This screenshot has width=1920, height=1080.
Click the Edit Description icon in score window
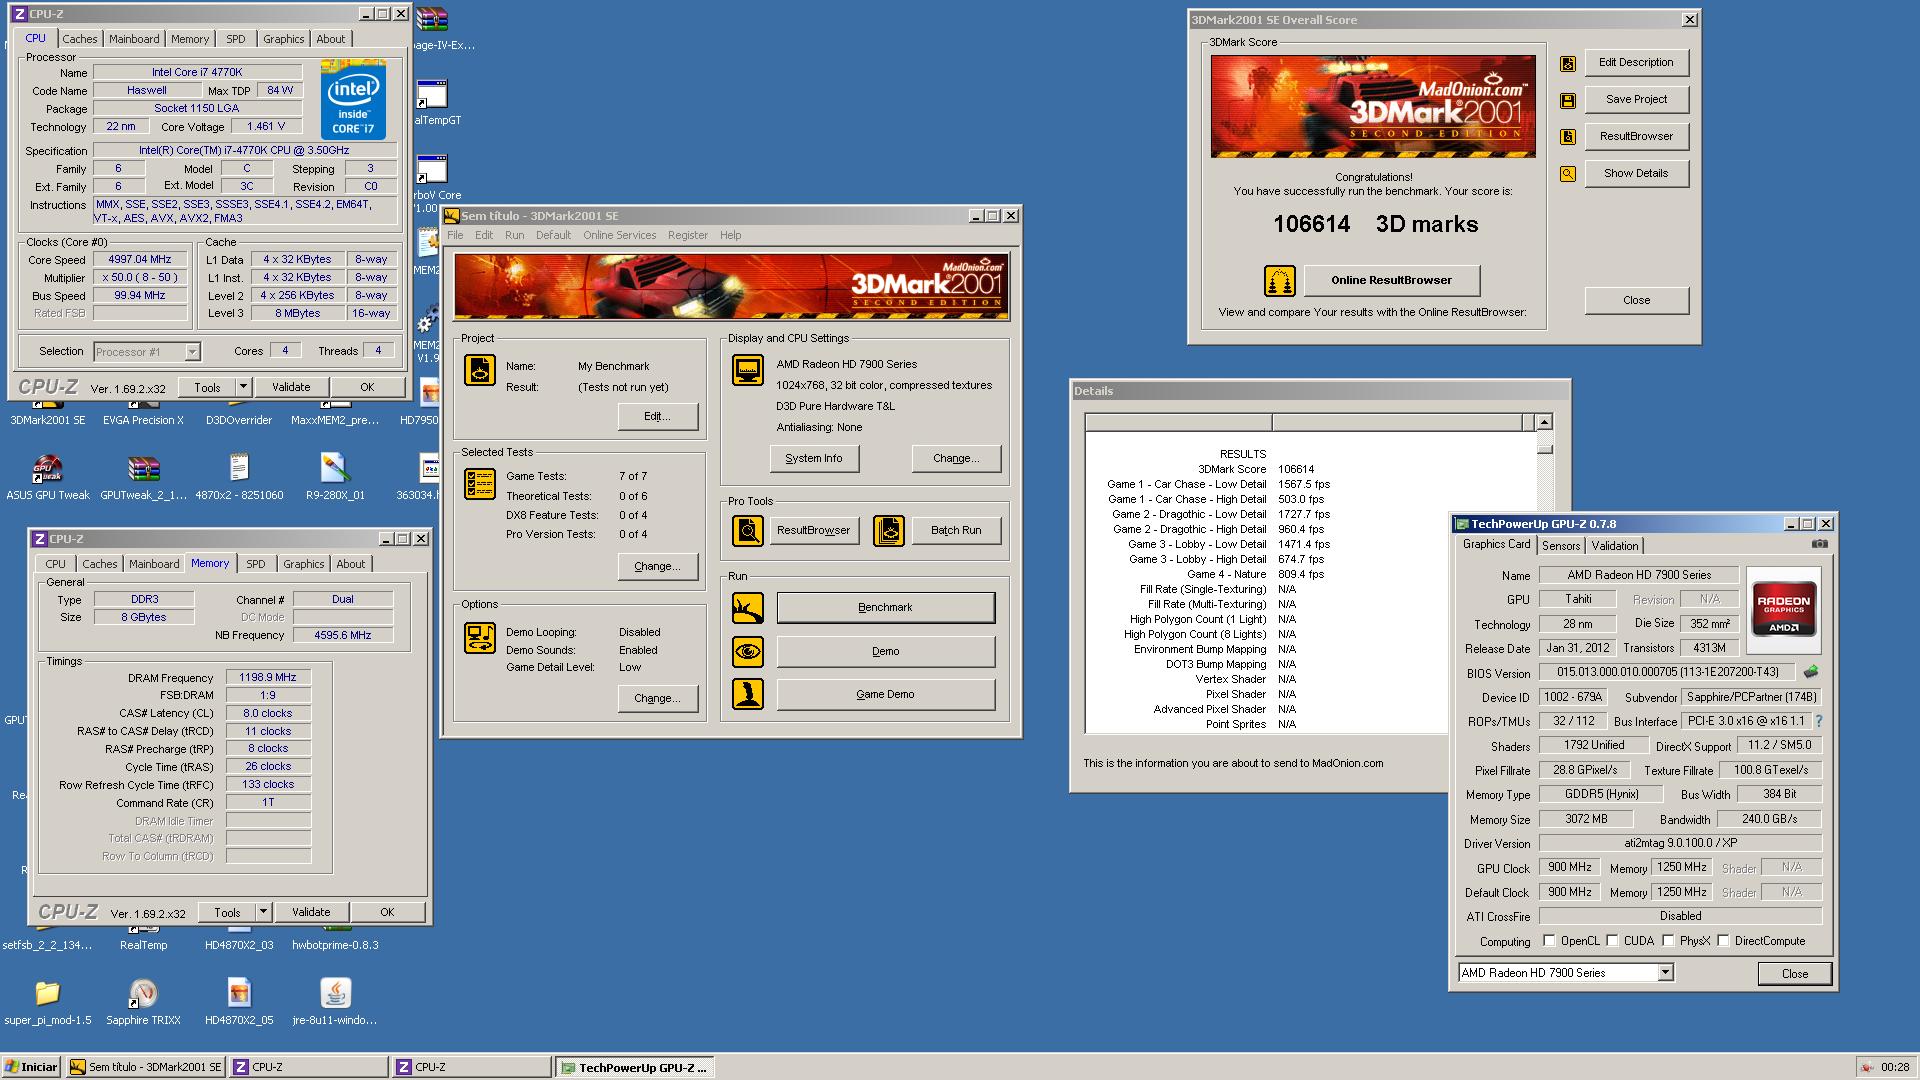1567,63
